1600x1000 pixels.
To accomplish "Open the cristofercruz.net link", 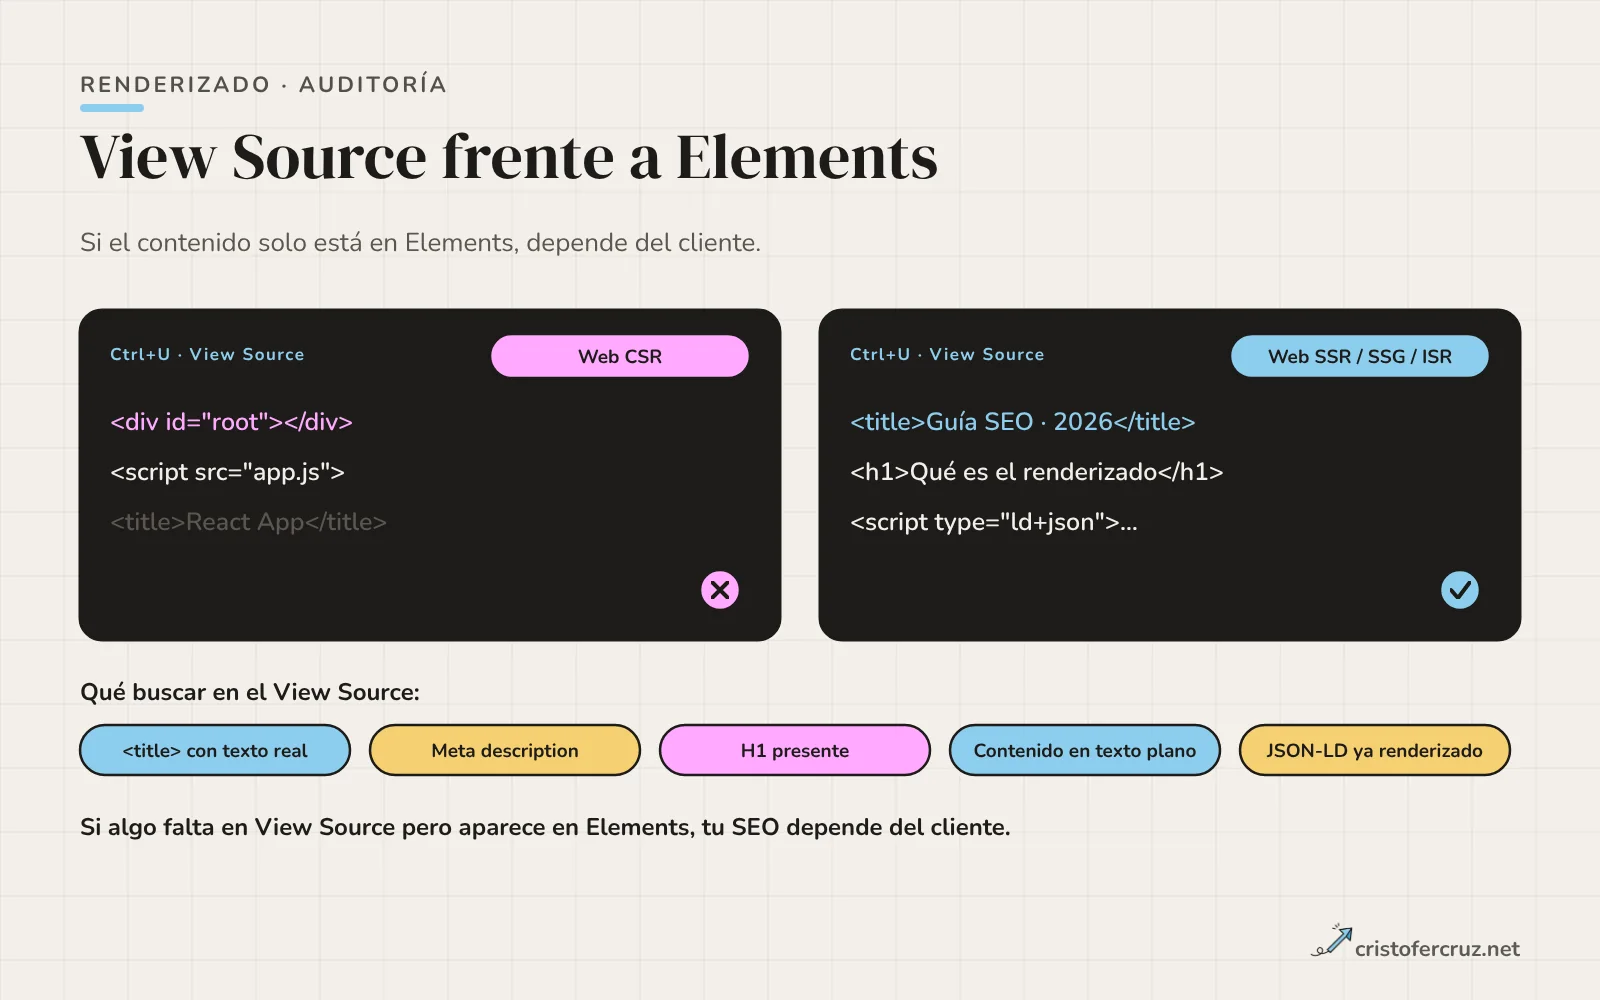I will click(x=1437, y=949).
